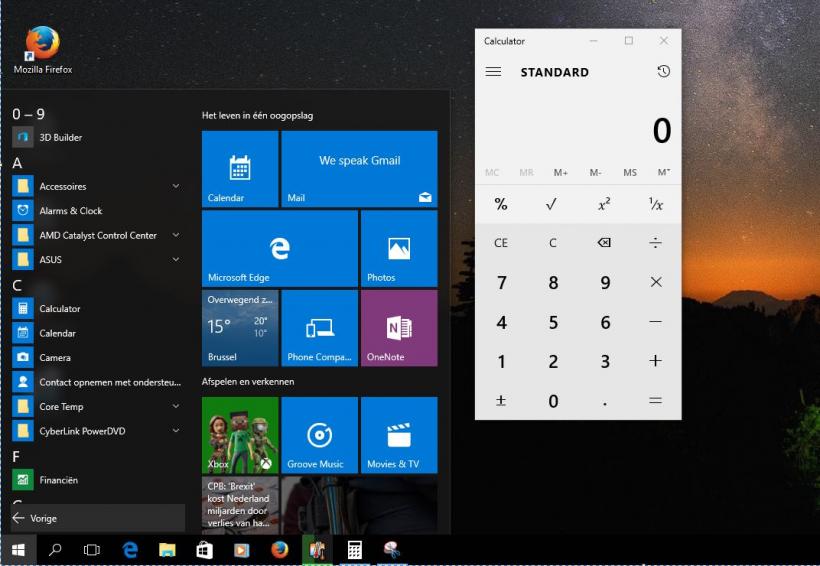820x566 pixels.
Task: Open Task View on the taskbar
Action: tap(92, 549)
